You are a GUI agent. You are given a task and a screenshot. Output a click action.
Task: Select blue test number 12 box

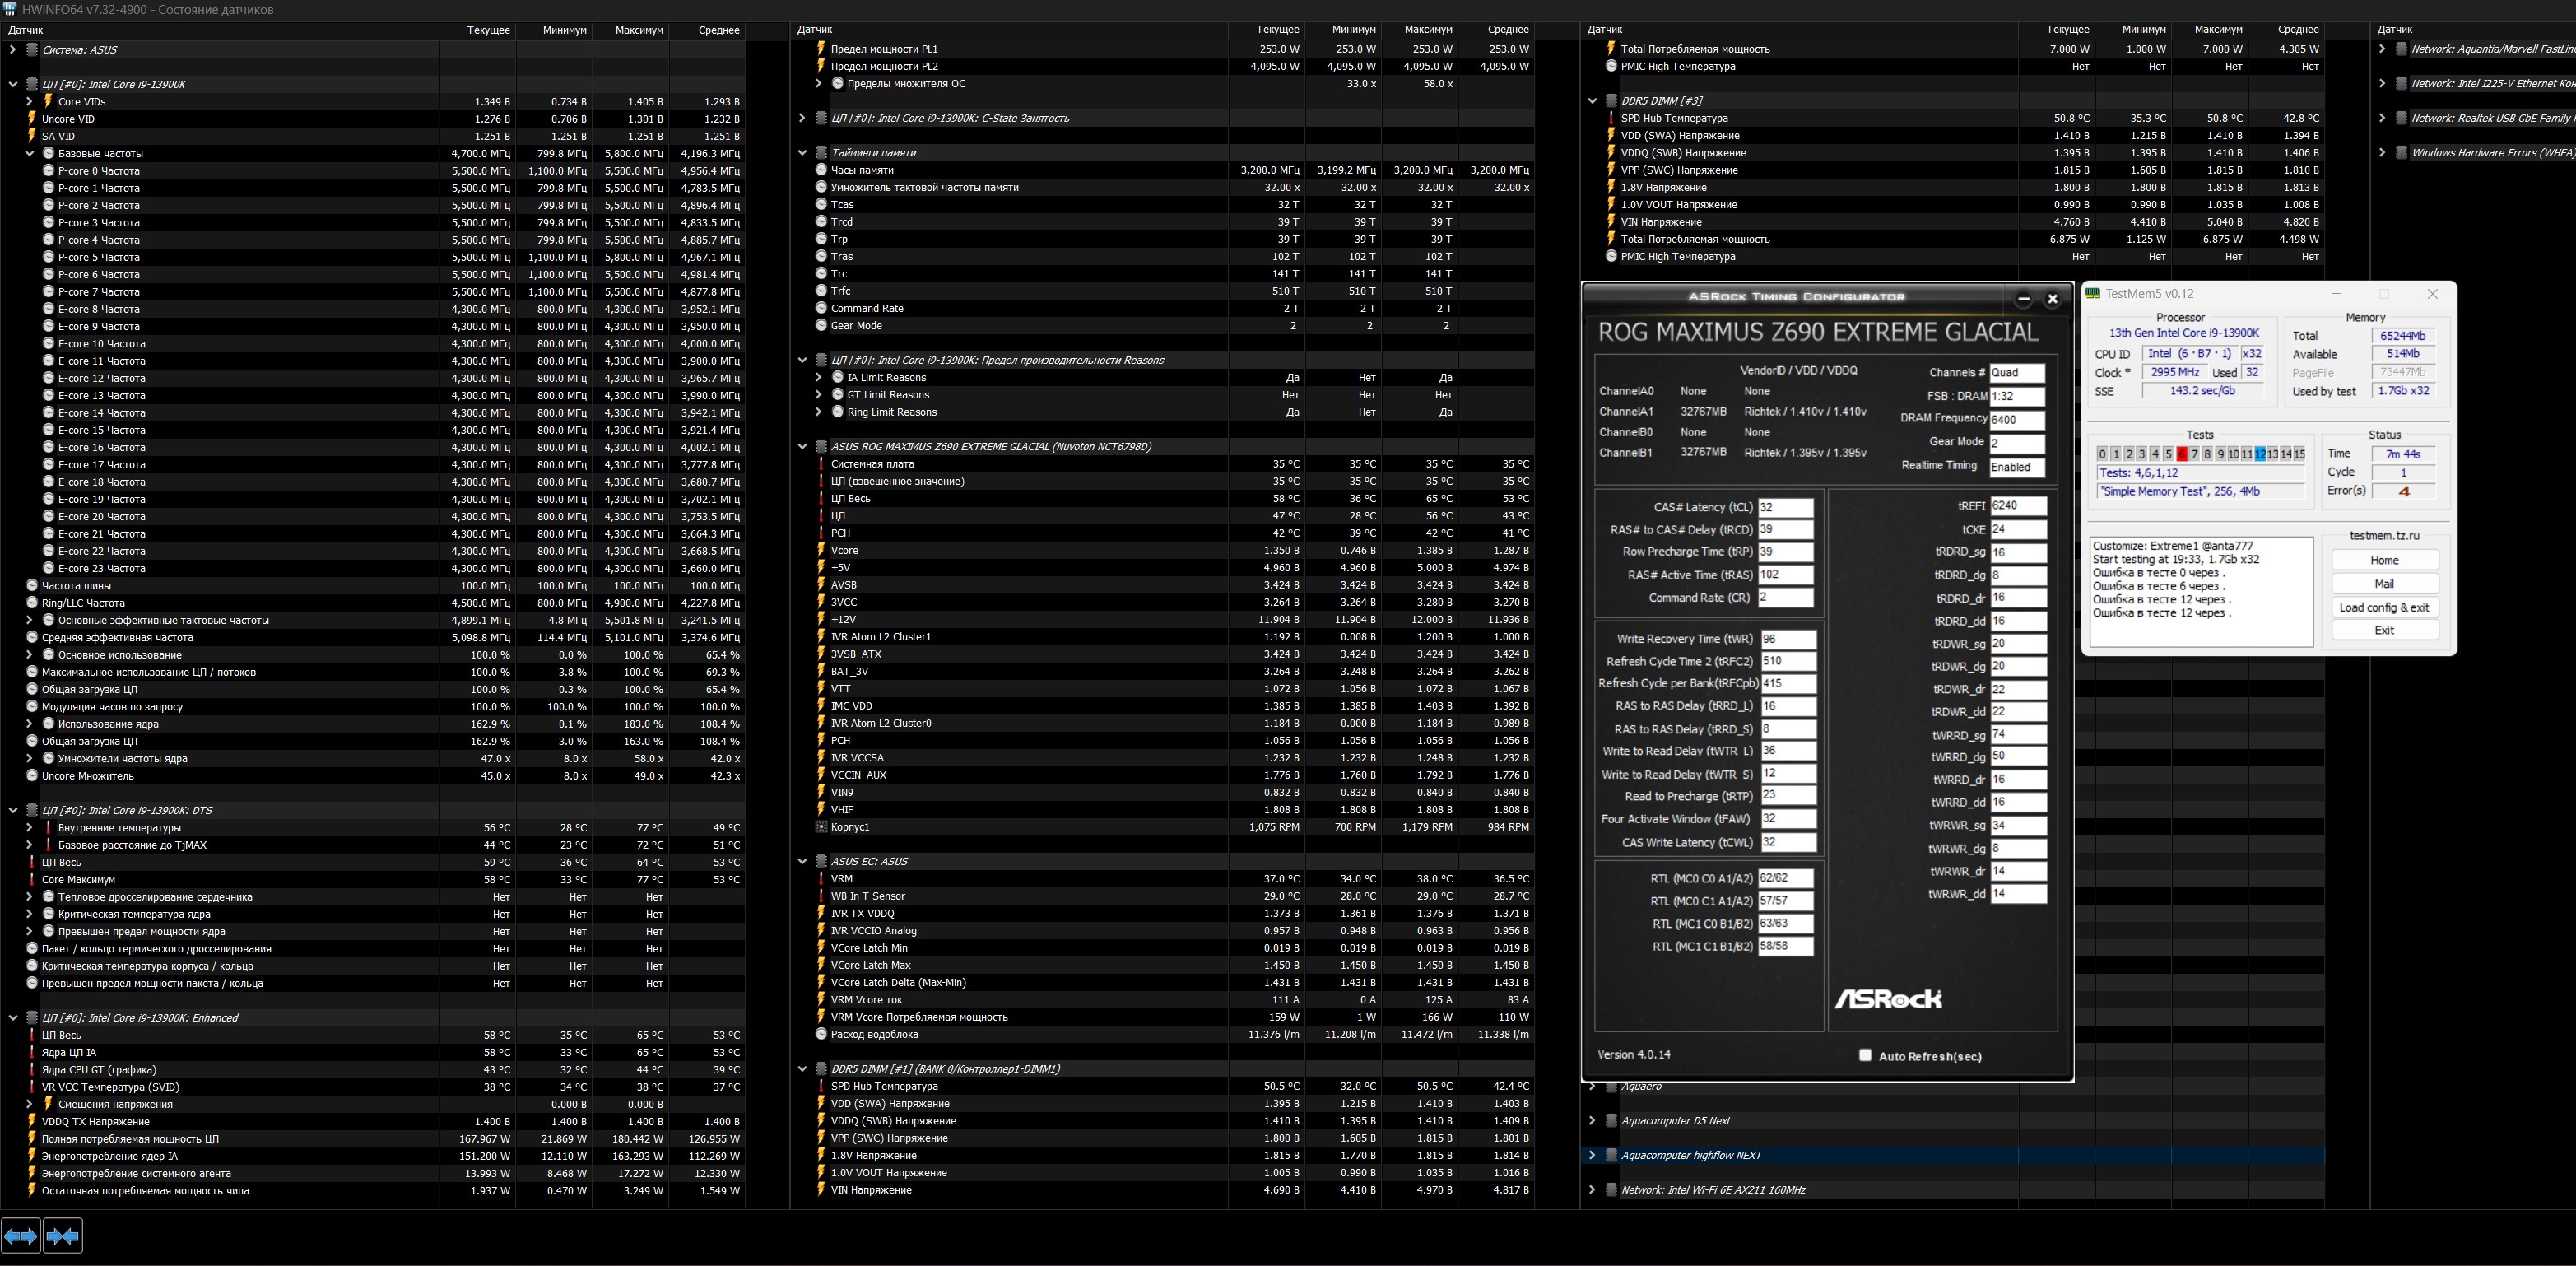click(x=2259, y=454)
